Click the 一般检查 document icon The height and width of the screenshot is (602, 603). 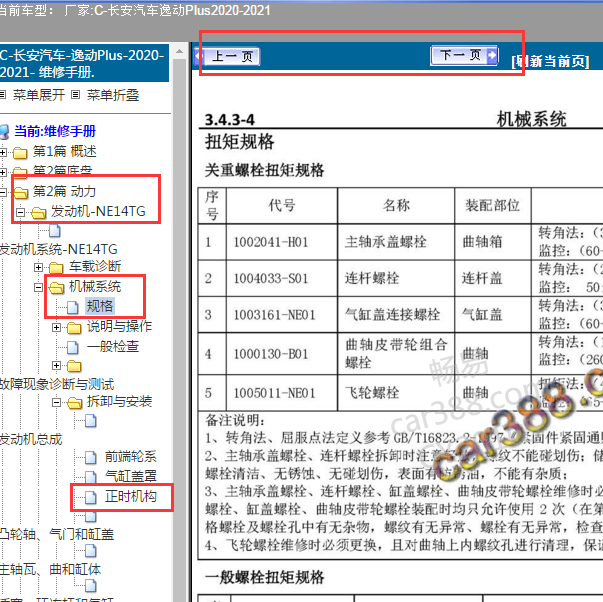(x=73, y=347)
